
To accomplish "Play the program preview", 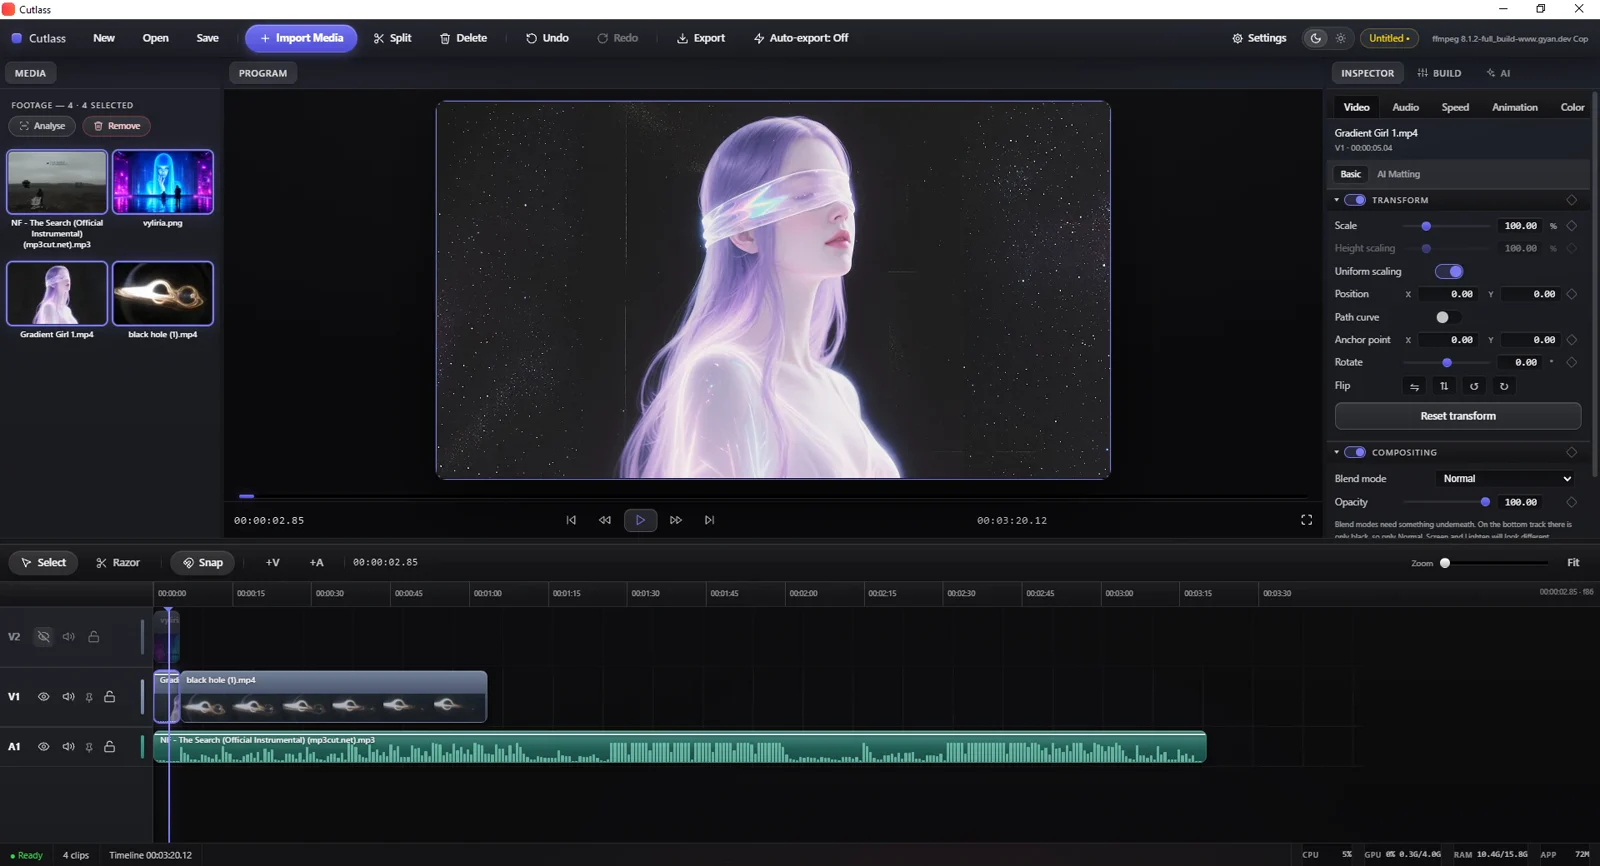I will [x=640, y=520].
